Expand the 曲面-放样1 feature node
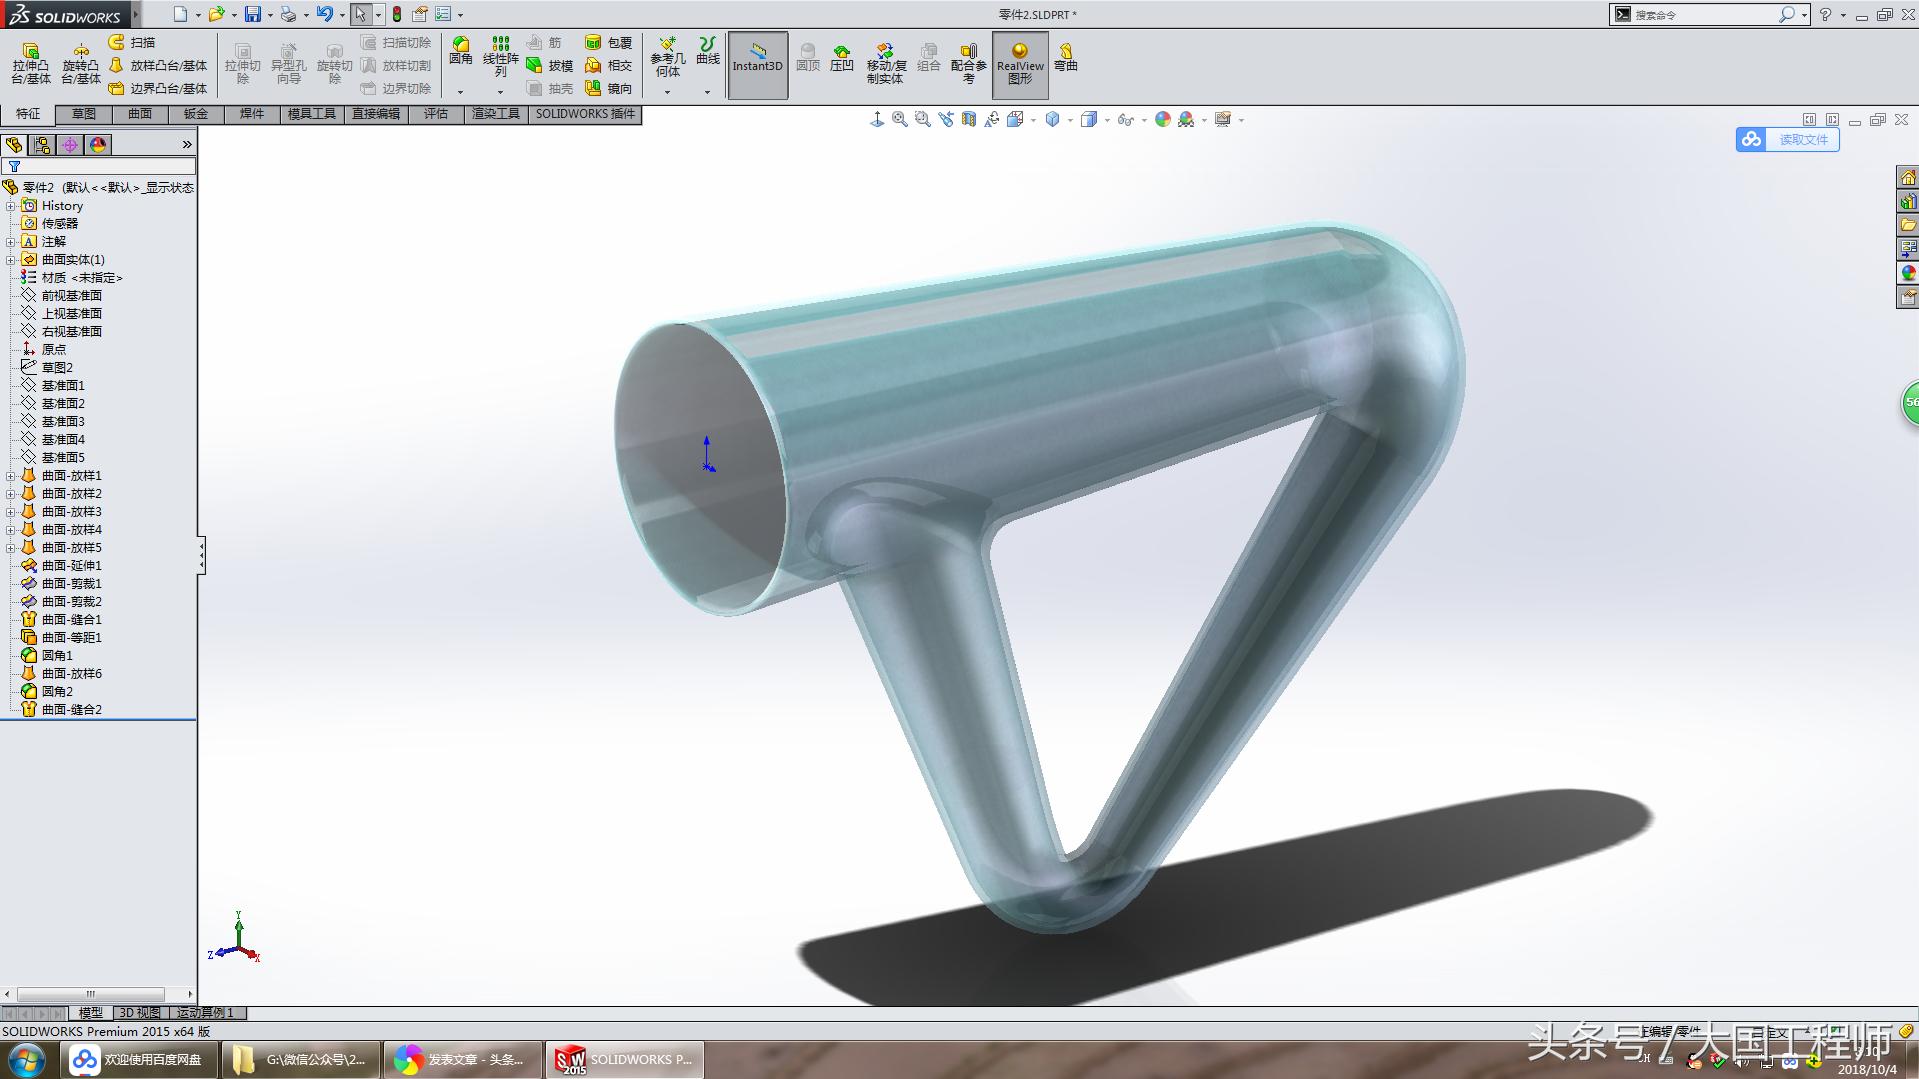Viewport: 1919px width, 1079px height. (12, 475)
